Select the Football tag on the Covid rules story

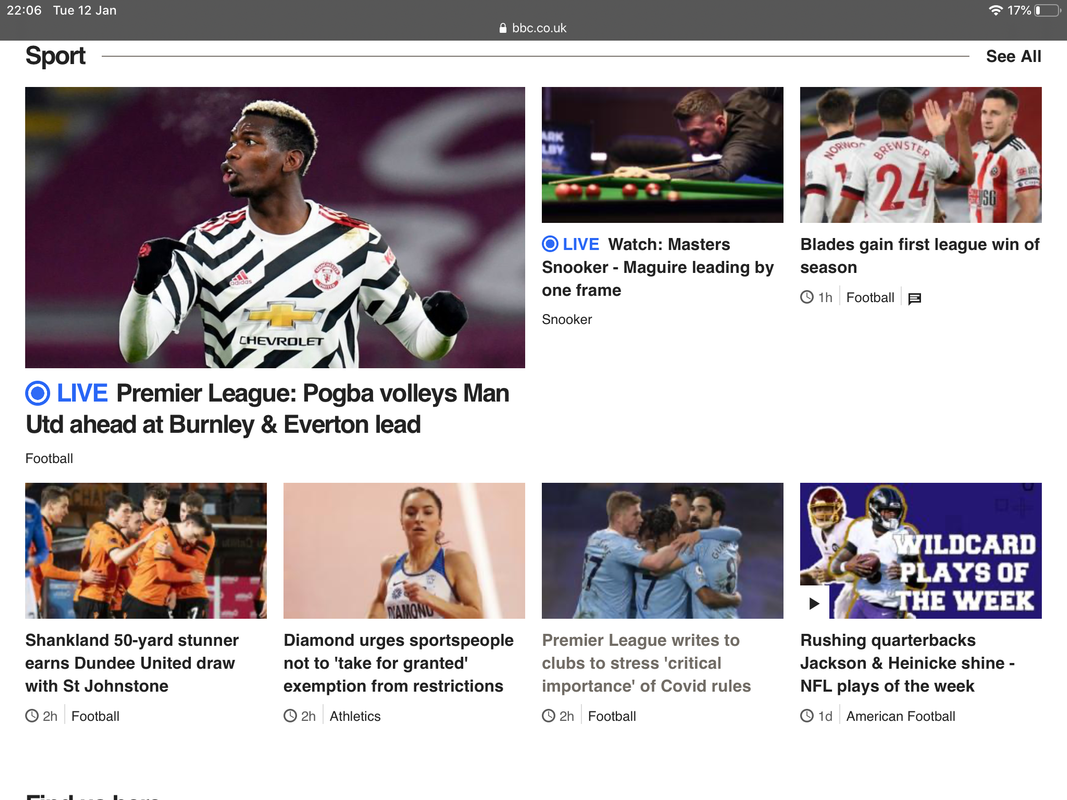612,716
